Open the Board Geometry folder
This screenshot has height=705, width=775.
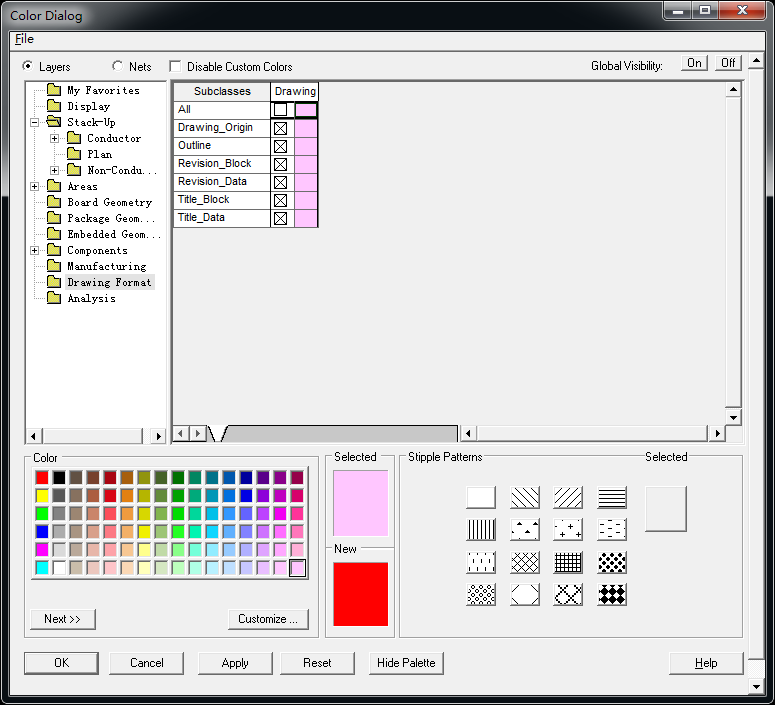click(x=109, y=202)
